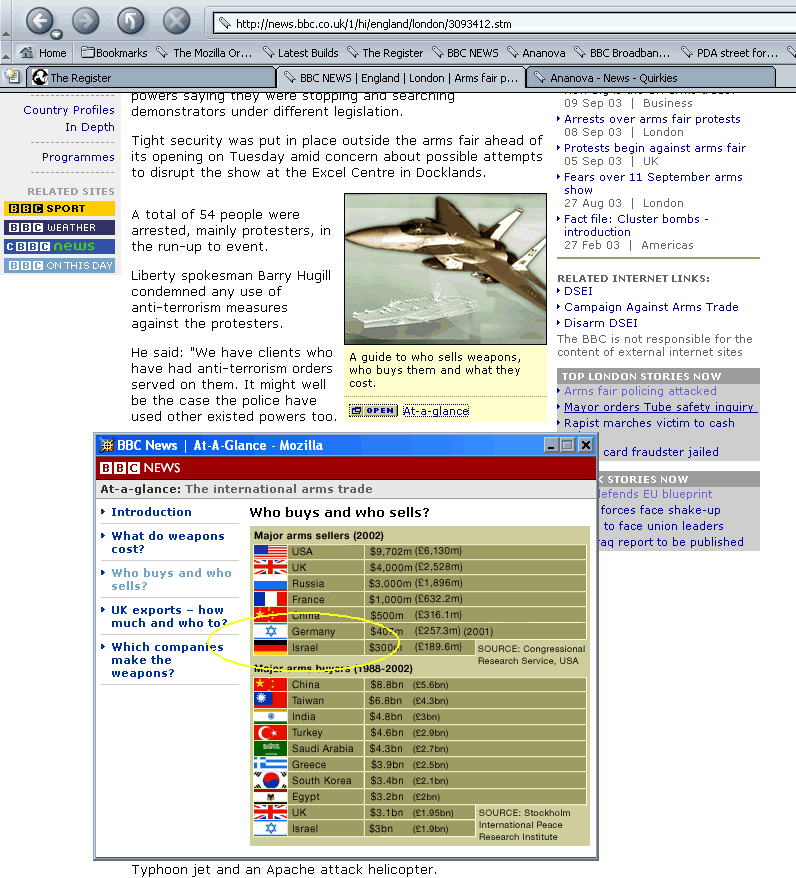
Task: Click the Stop loading button
Action: coord(176,21)
